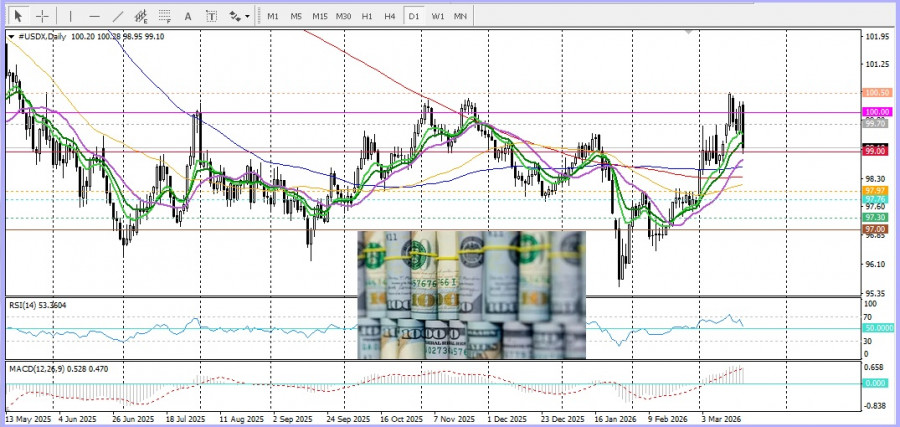Click the 100.00 price level label
Viewport: 900px width, 427px height.
click(876, 112)
